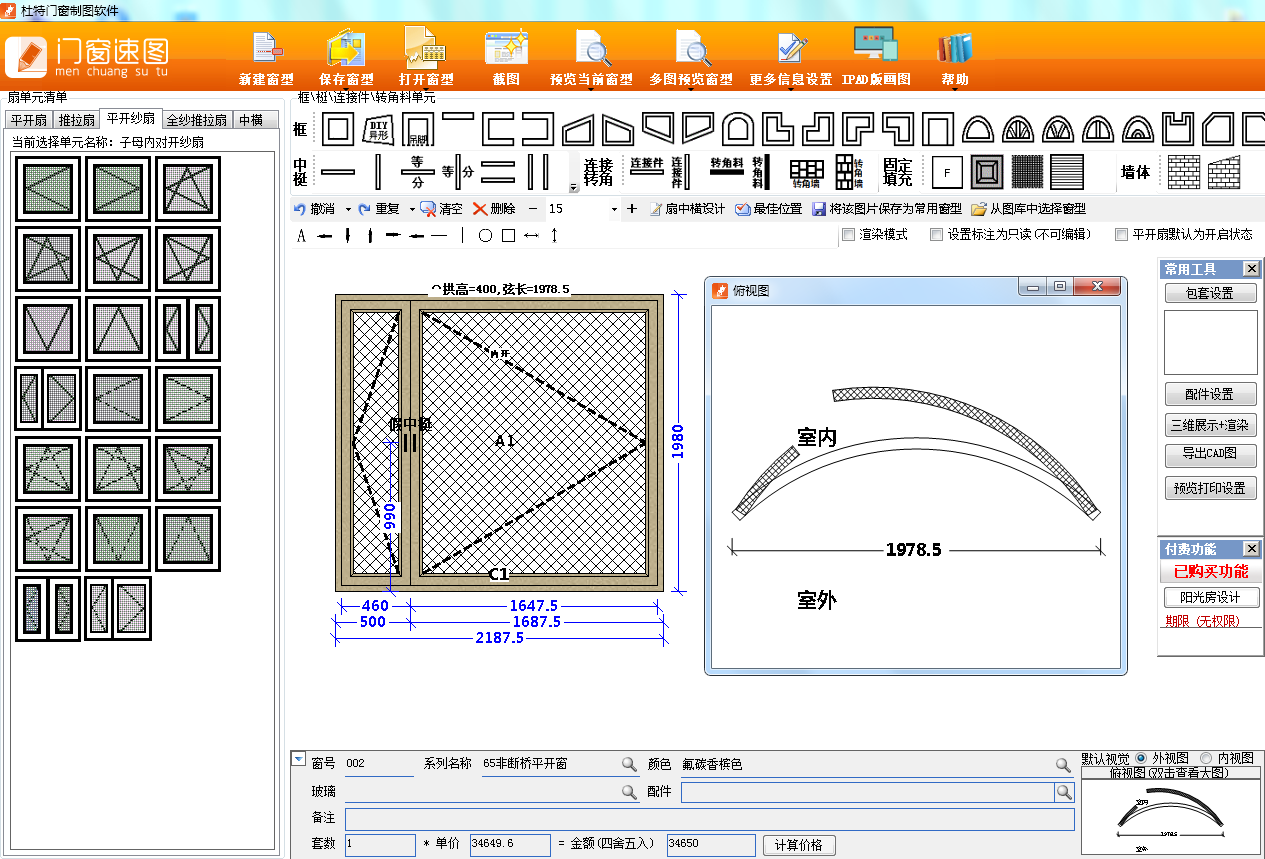Open 预览打印设置 print settings
This screenshot has height=859, width=1265.
point(1211,488)
